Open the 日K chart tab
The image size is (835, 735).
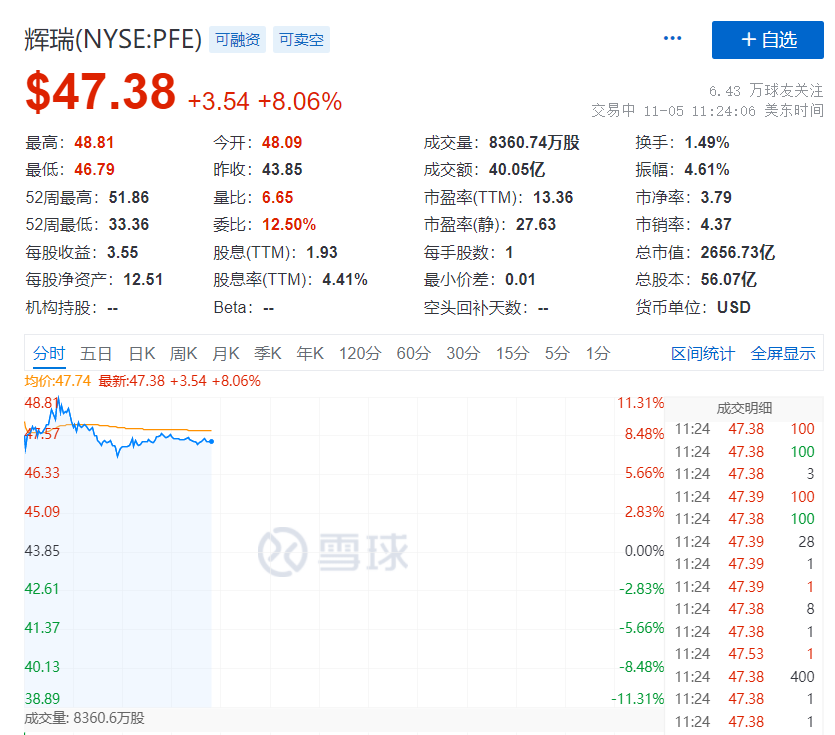(142, 353)
